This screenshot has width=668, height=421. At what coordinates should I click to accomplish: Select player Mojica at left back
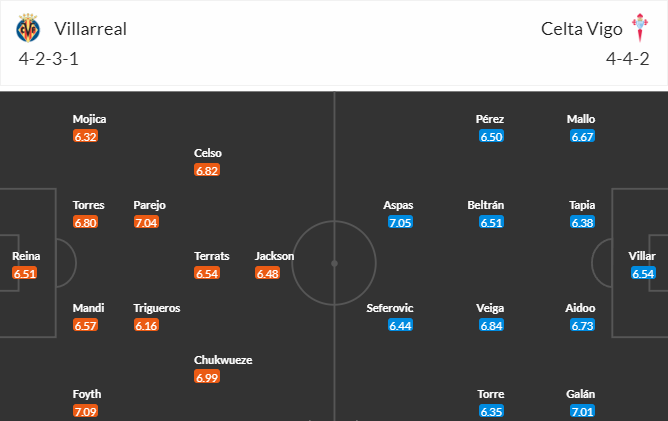(89, 119)
